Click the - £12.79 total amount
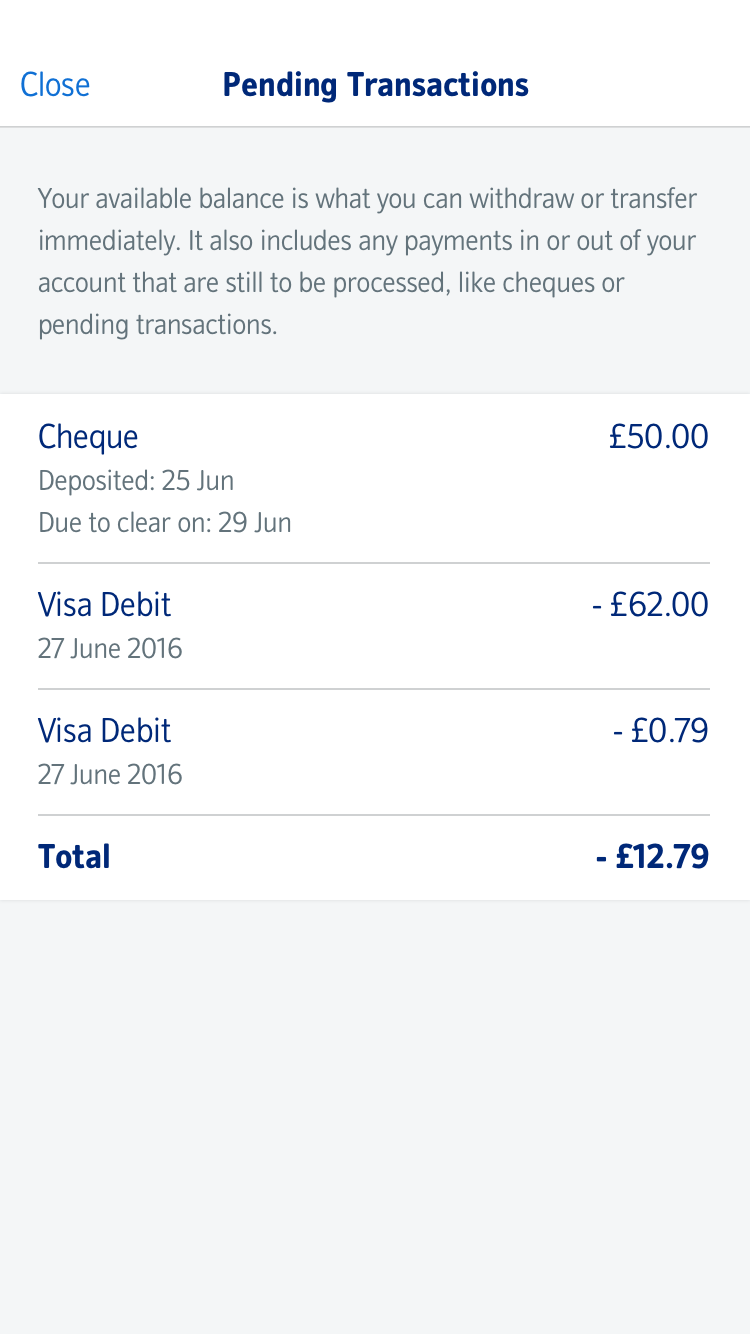 pyautogui.click(x=652, y=857)
